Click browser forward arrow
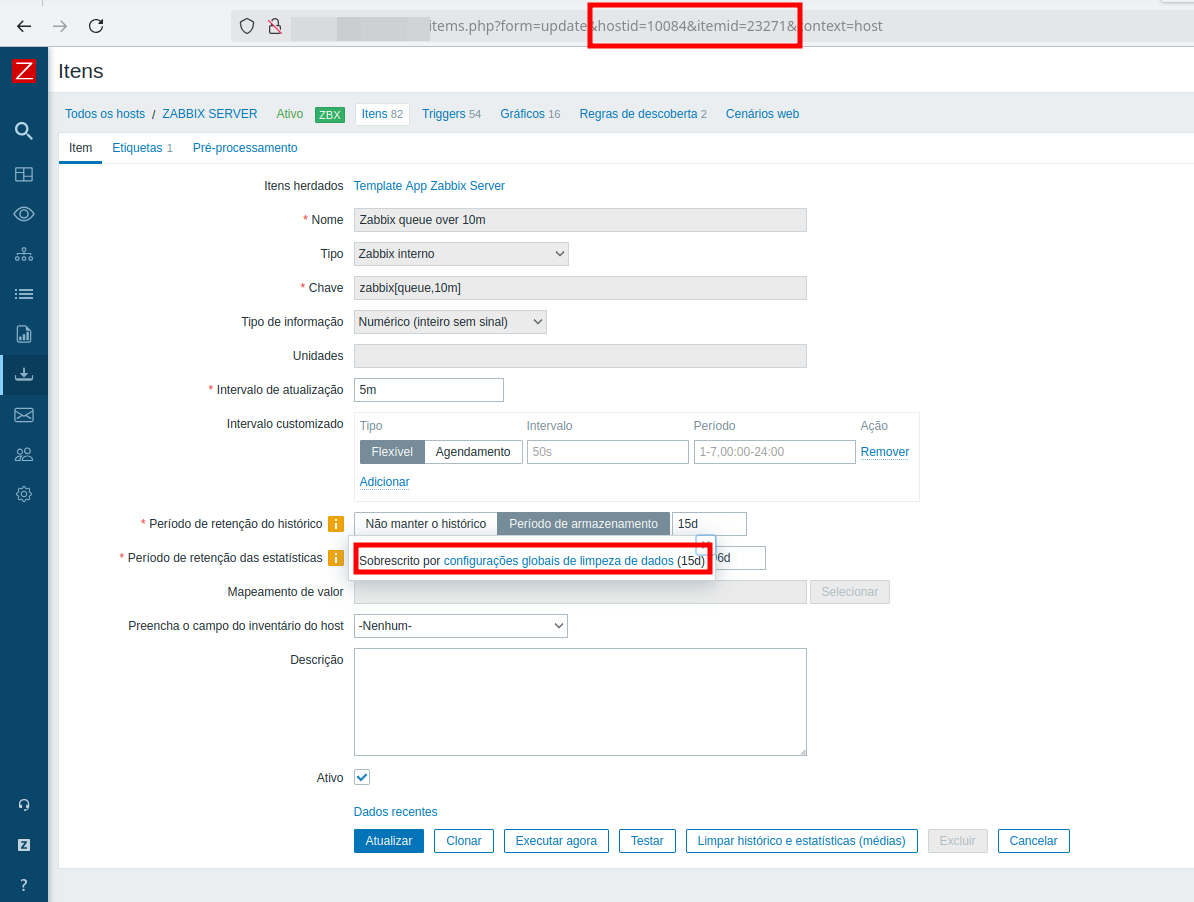The image size is (1194, 902). (59, 26)
